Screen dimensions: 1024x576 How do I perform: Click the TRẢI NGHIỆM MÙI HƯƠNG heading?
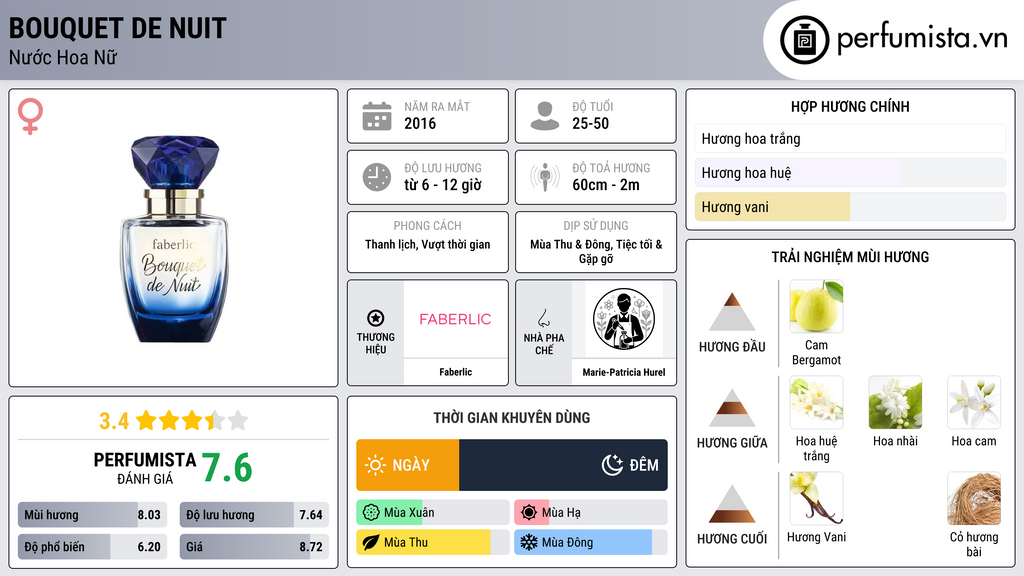click(850, 257)
